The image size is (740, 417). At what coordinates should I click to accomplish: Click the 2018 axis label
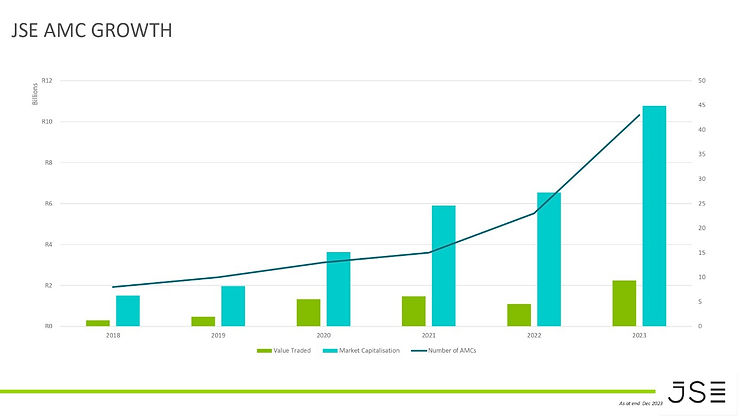[113, 335]
